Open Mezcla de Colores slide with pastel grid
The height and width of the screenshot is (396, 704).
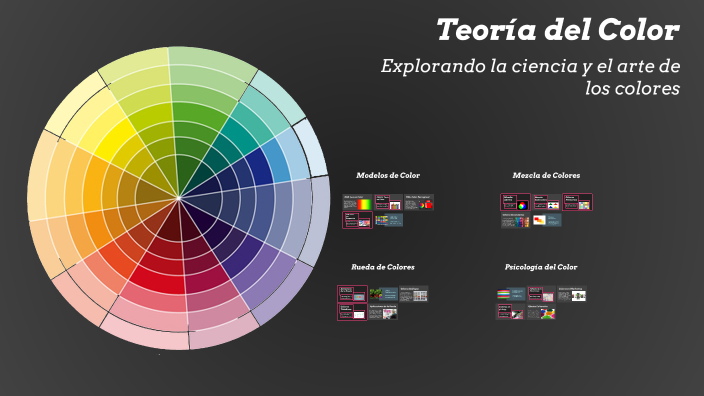click(577, 202)
